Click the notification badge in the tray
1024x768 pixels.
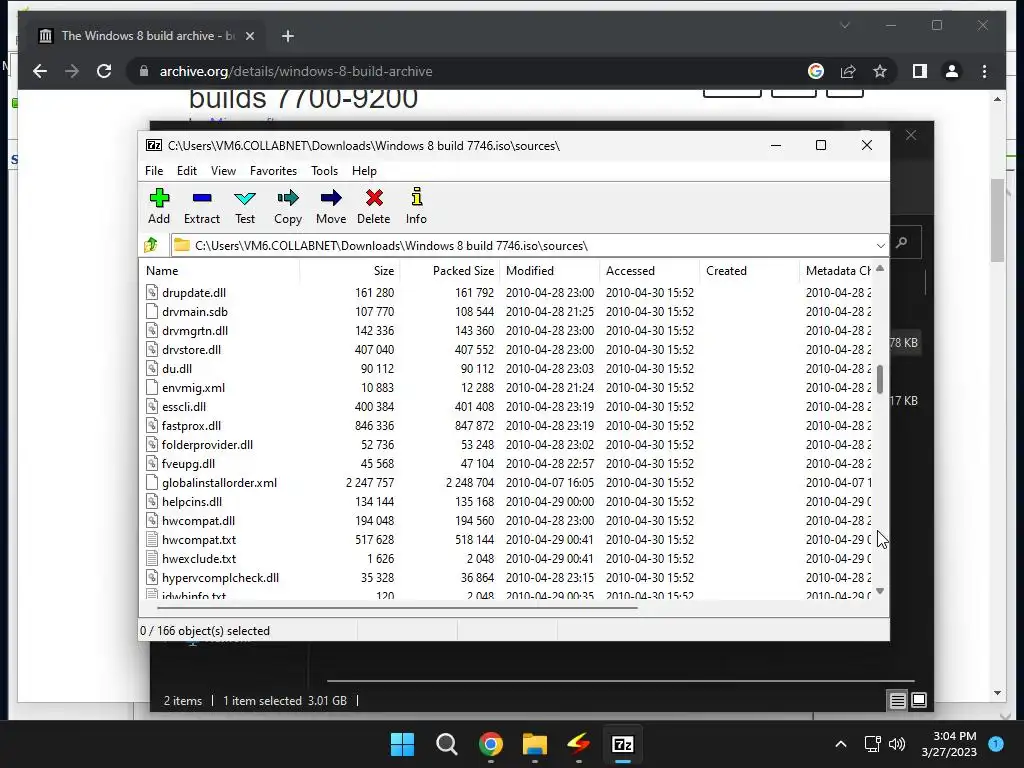[x=996, y=743]
